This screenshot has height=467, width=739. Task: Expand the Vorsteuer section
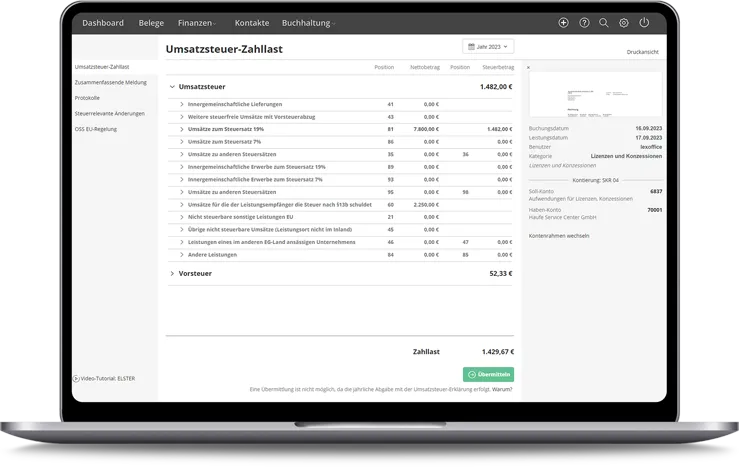[x=172, y=273]
